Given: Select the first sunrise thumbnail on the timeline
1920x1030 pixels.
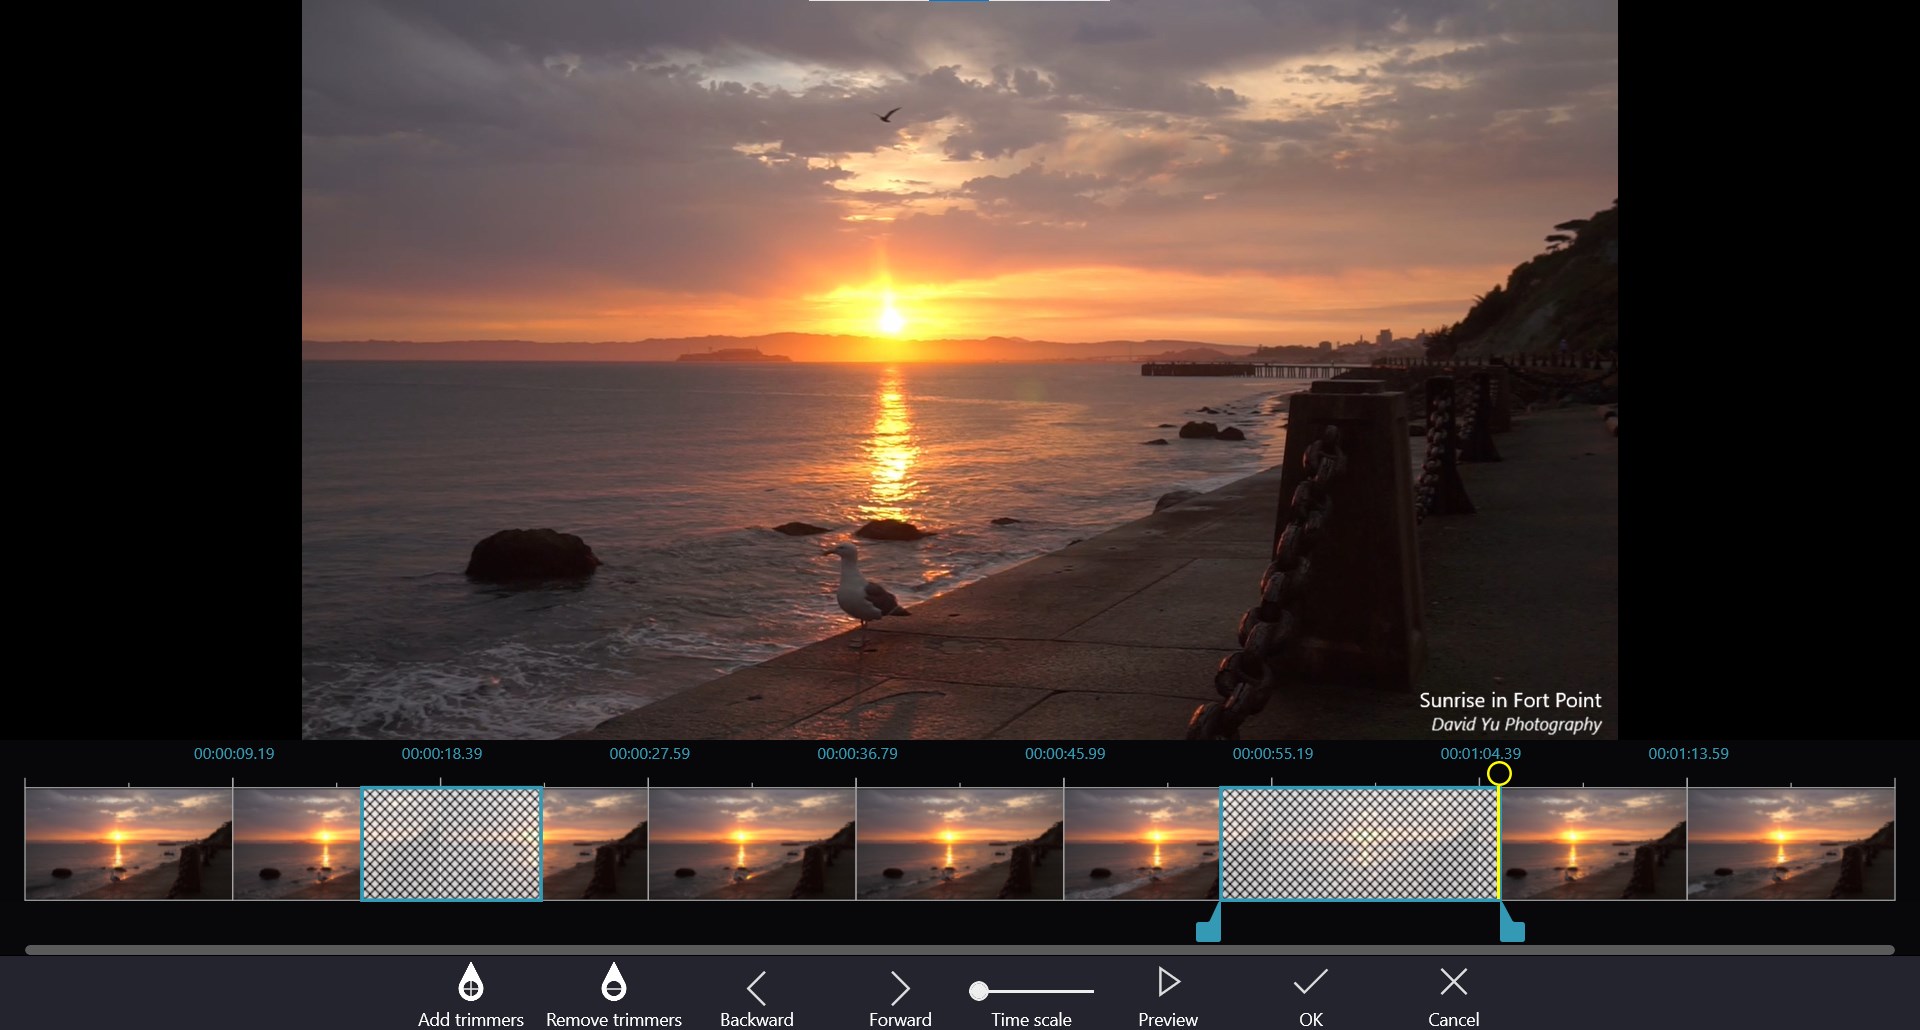Looking at the screenshot, I should click(x=127, y=843).
